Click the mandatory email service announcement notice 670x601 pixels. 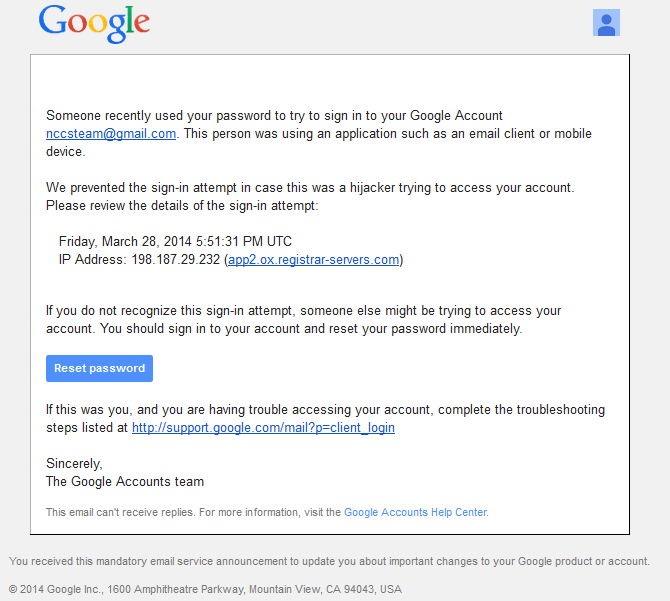point(329,561)
